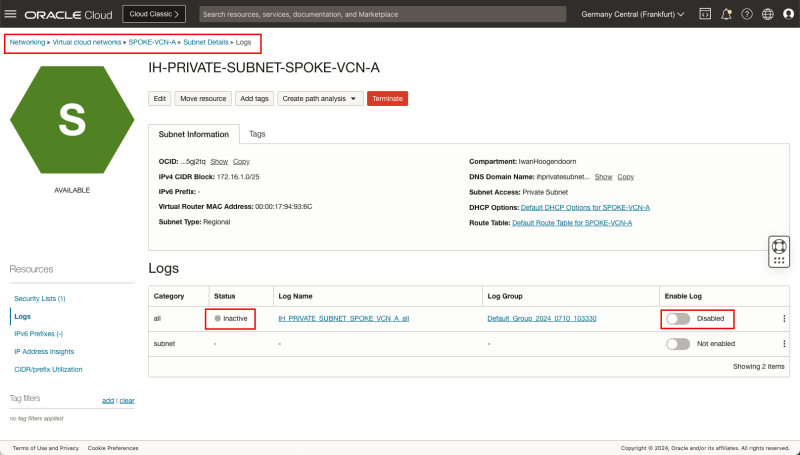This screenshot has width=800, height=455.
Task: Click the red Terminate button
Action: coord(388,99)
